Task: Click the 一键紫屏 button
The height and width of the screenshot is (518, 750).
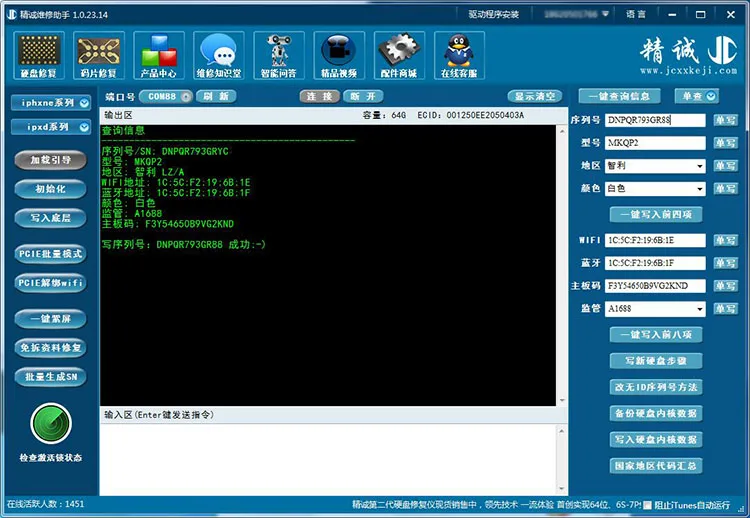Action: coord(51,319)
